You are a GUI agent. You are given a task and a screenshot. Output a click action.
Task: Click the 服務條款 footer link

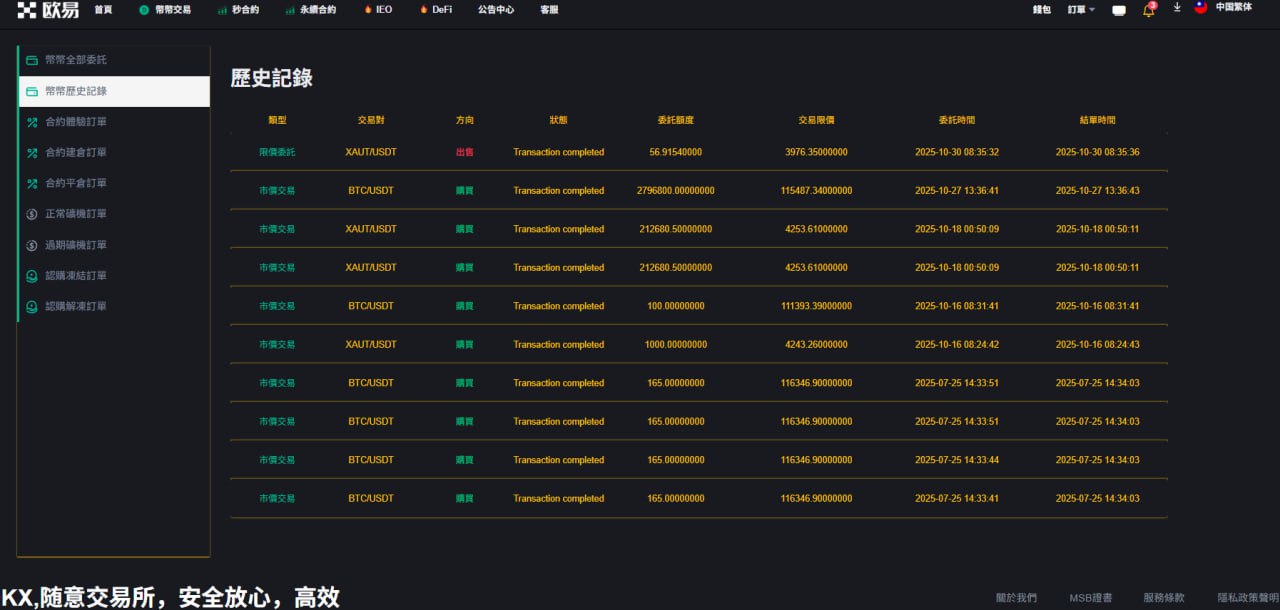(1164, 598)
